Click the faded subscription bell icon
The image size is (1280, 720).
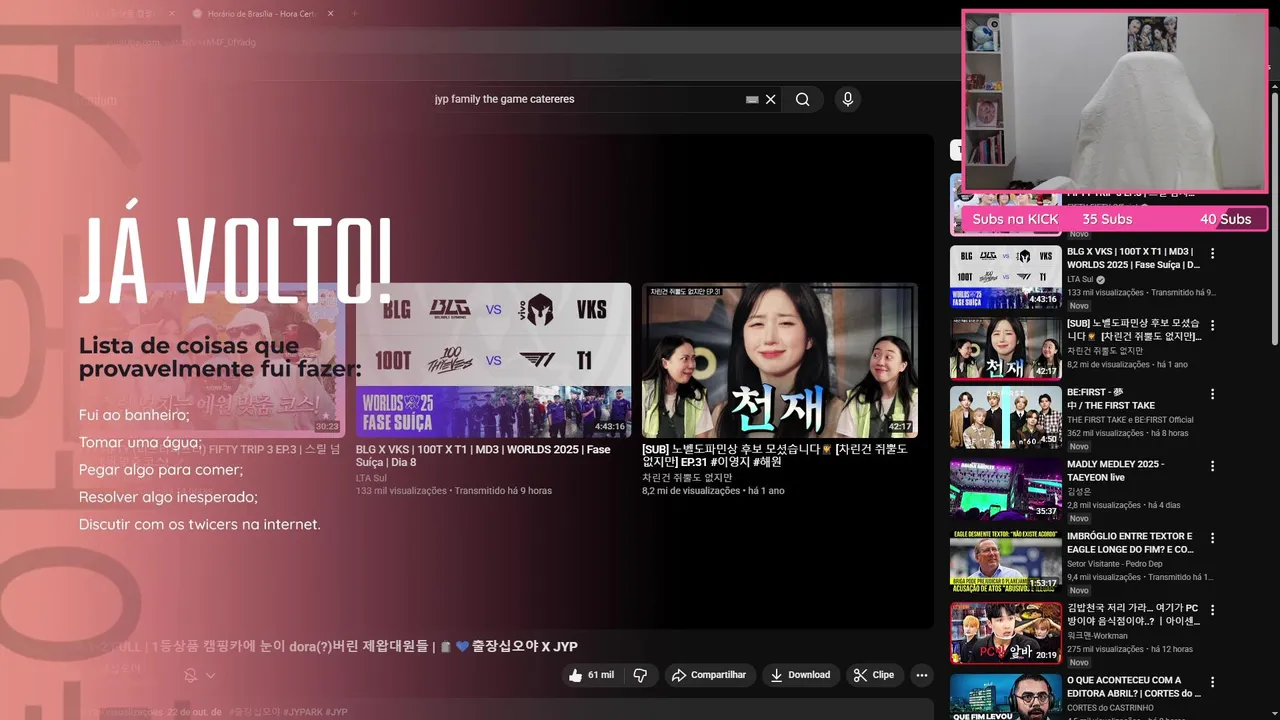click(190, 676)
